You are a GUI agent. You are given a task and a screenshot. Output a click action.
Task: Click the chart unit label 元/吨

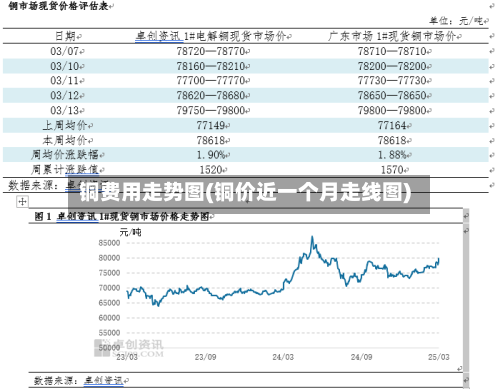coord(130,232)
